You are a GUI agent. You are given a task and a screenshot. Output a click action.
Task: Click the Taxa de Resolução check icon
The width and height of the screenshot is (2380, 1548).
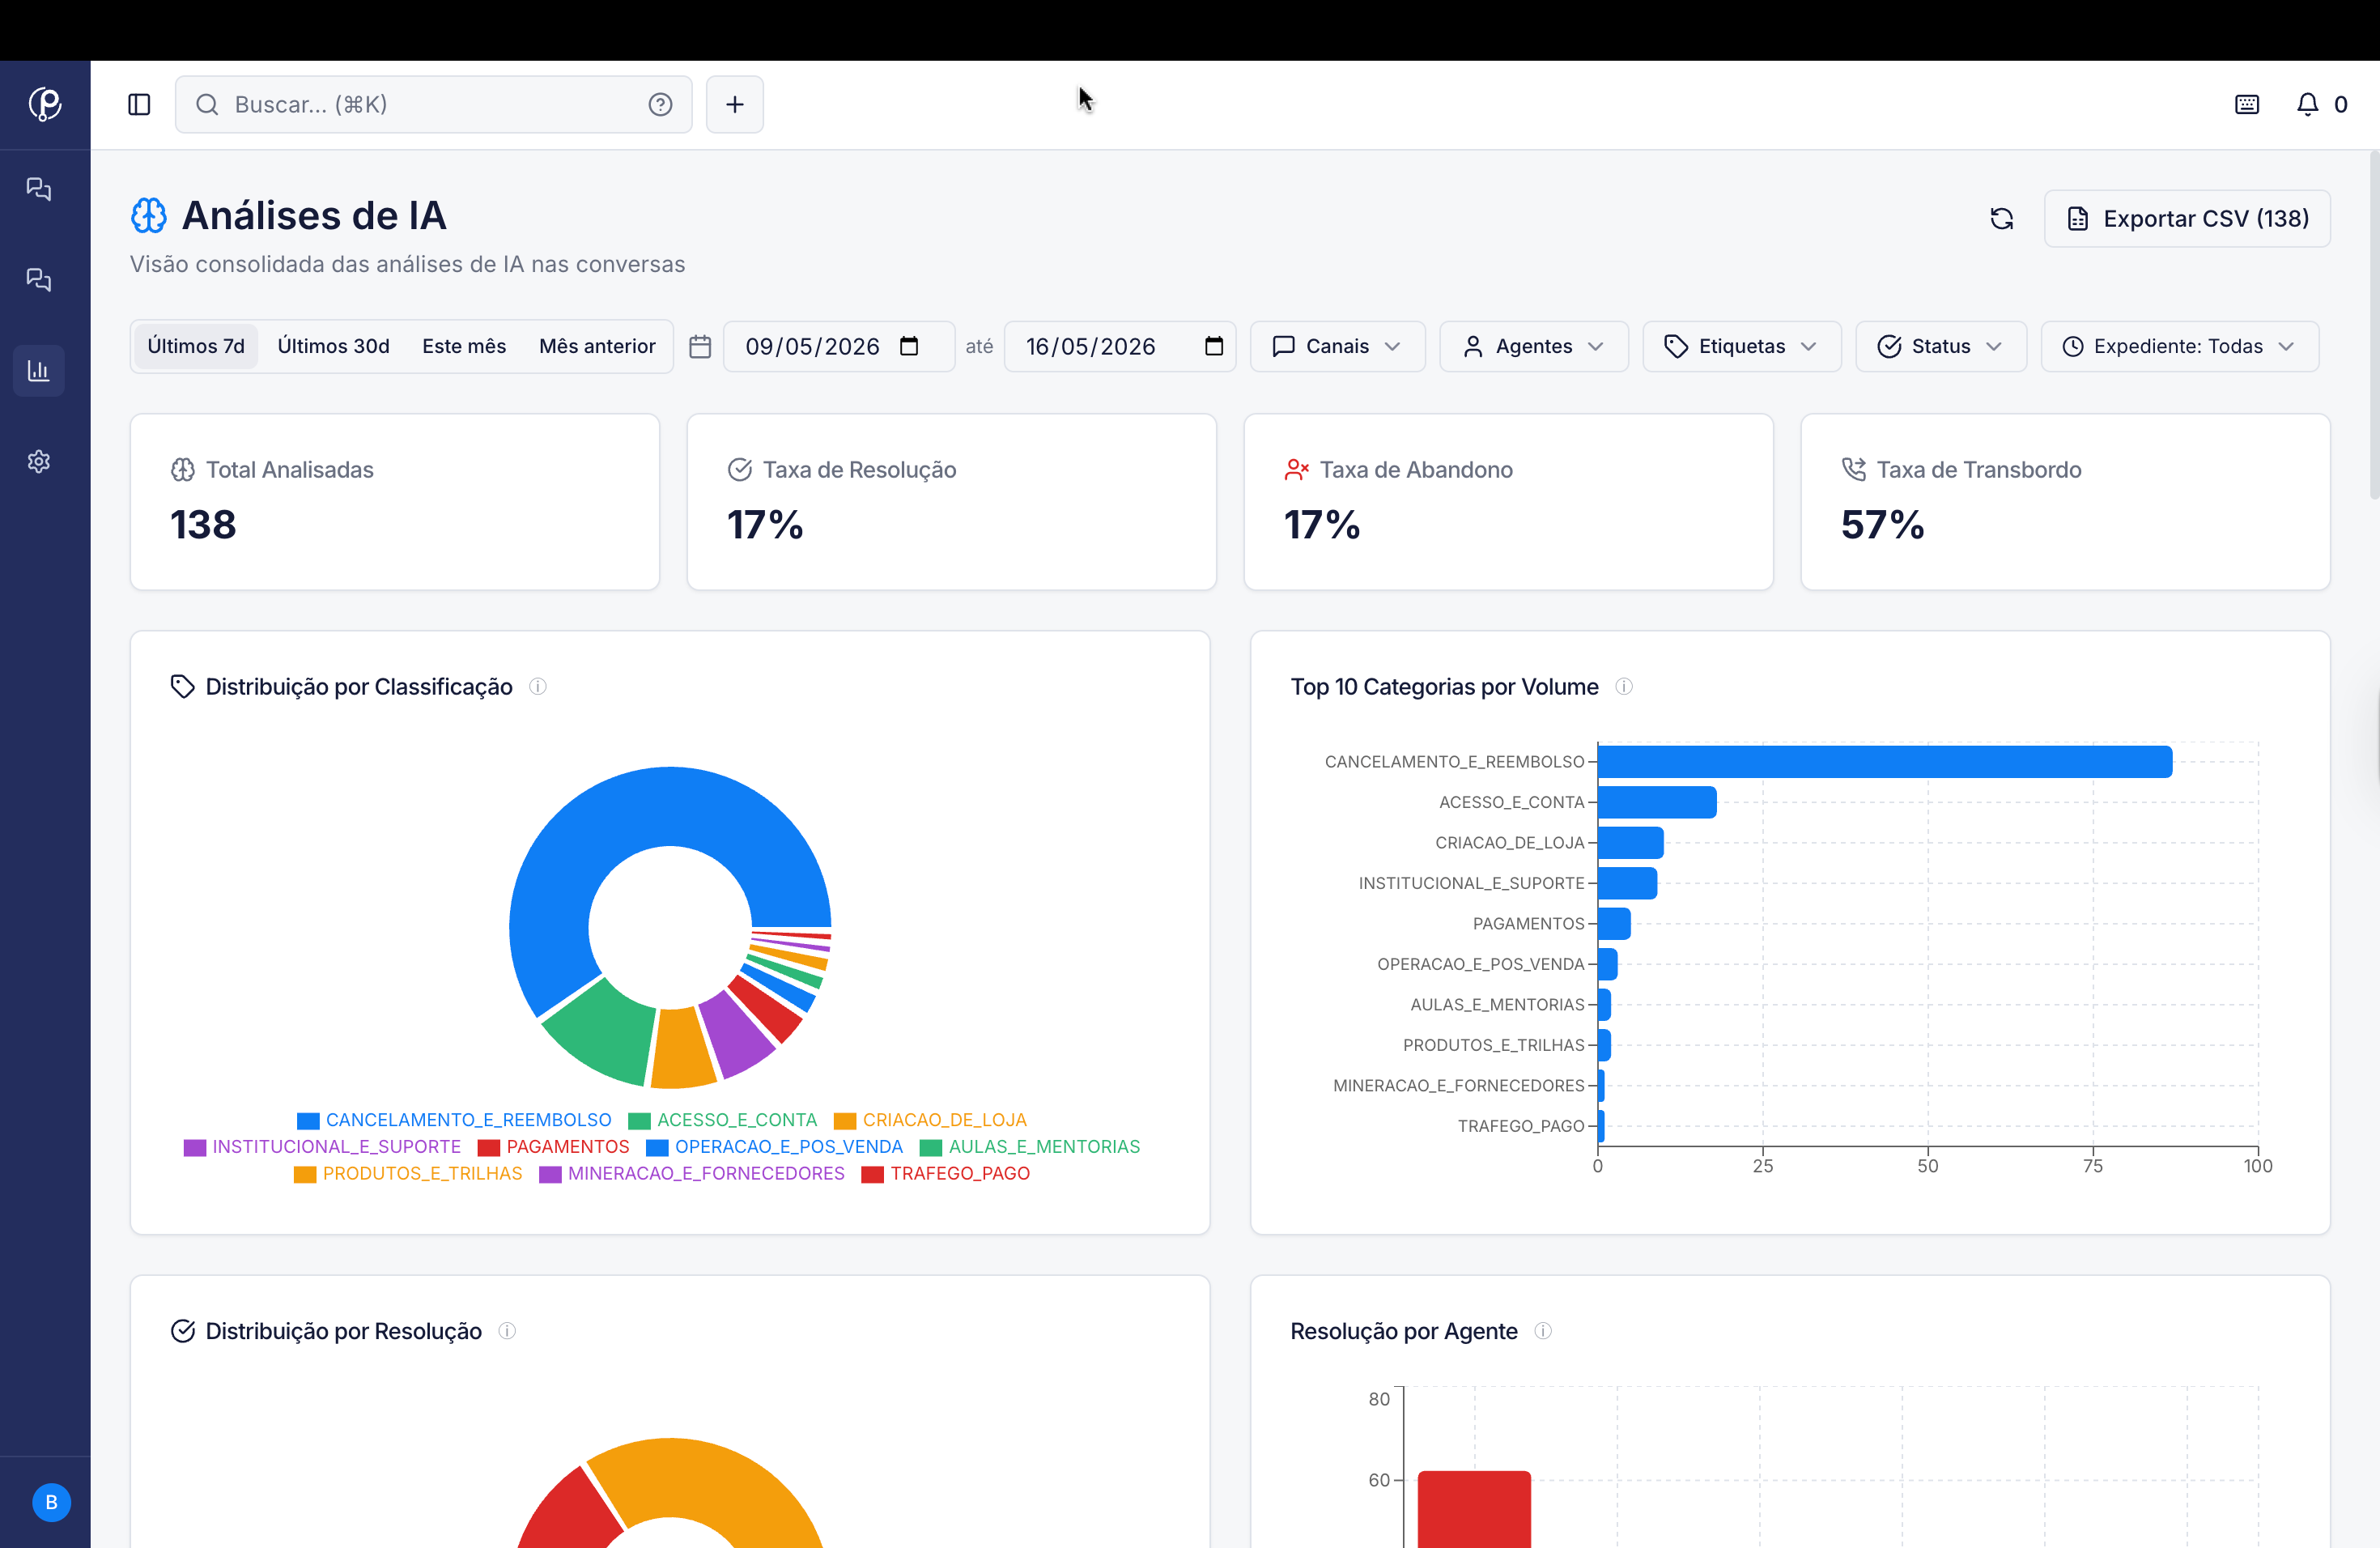point(740,469)
